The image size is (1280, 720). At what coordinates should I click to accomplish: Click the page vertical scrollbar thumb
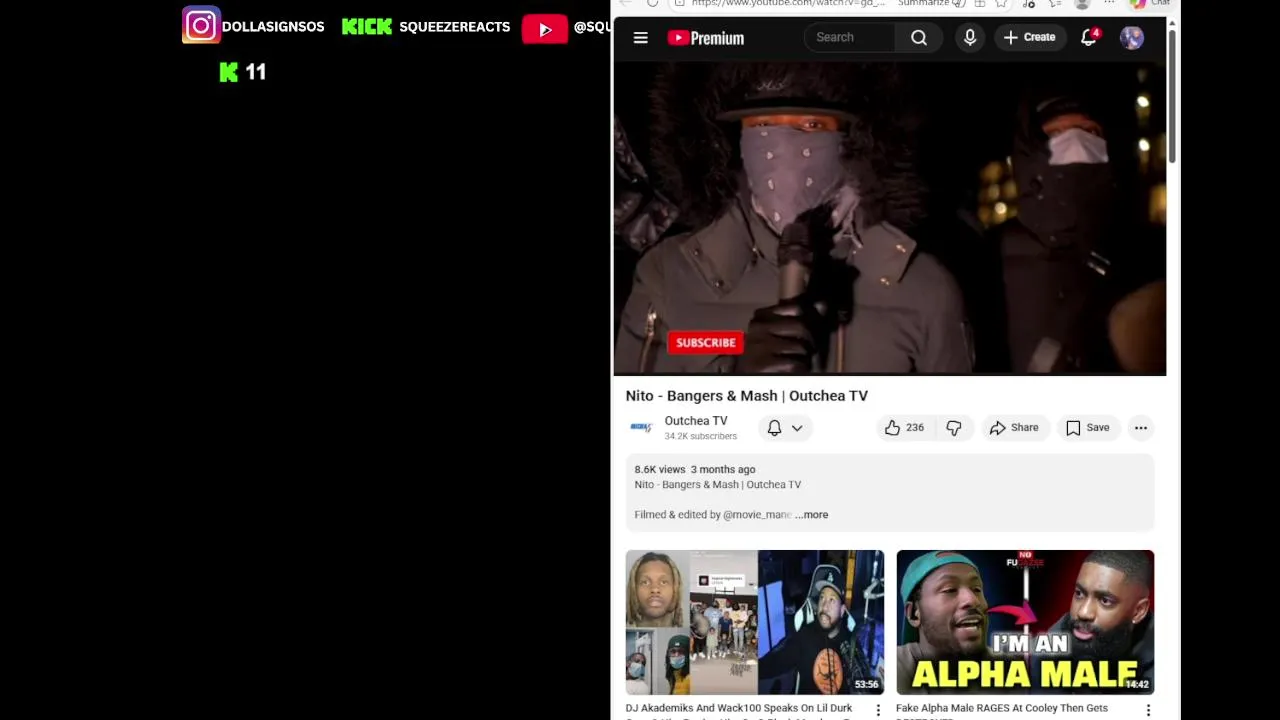pyautogui.click(x=1172, y=95)
